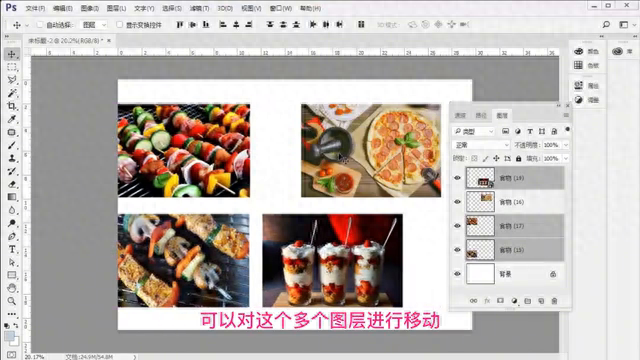Select the Rectangular Marquee tool

coord(11,67)
